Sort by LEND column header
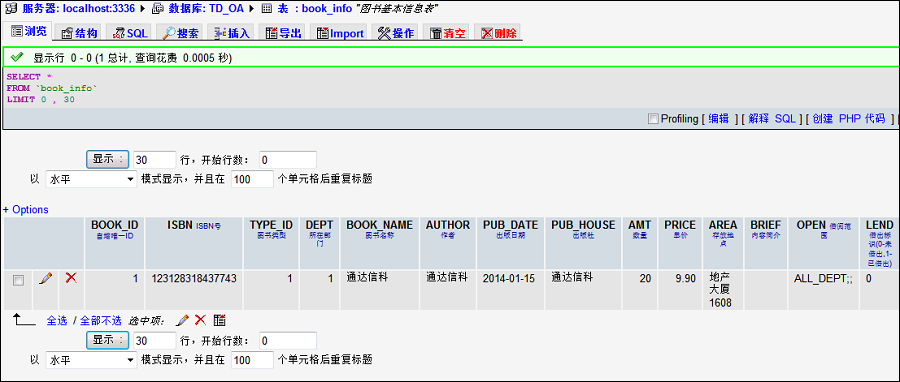This screenshot has height=382, width=900. tap(879, 225)
